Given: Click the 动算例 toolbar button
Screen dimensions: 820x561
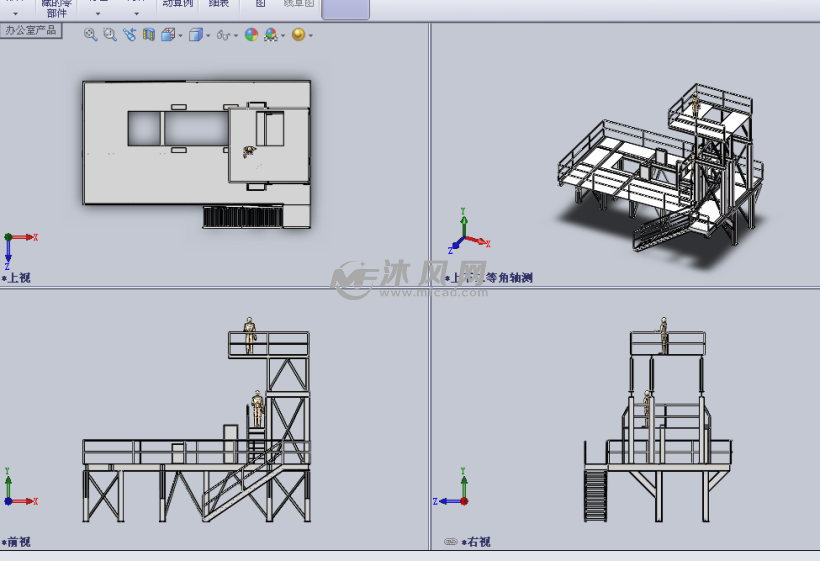Looking at the screenshot, I should [x=178, y=5].
